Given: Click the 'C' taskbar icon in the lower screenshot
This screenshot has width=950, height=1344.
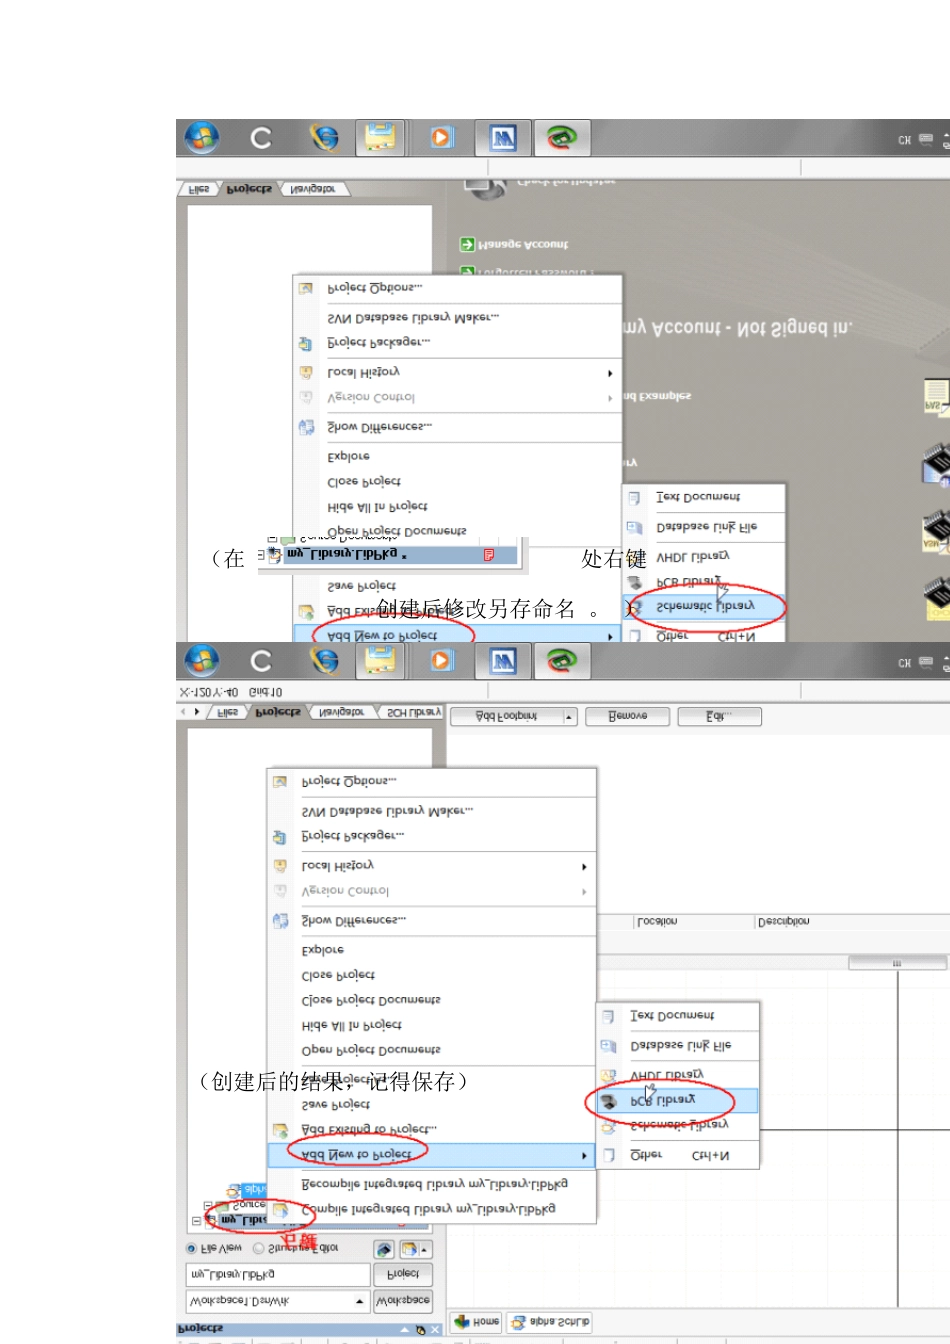Looking at the screenshot, I should (x=261, y=661).
